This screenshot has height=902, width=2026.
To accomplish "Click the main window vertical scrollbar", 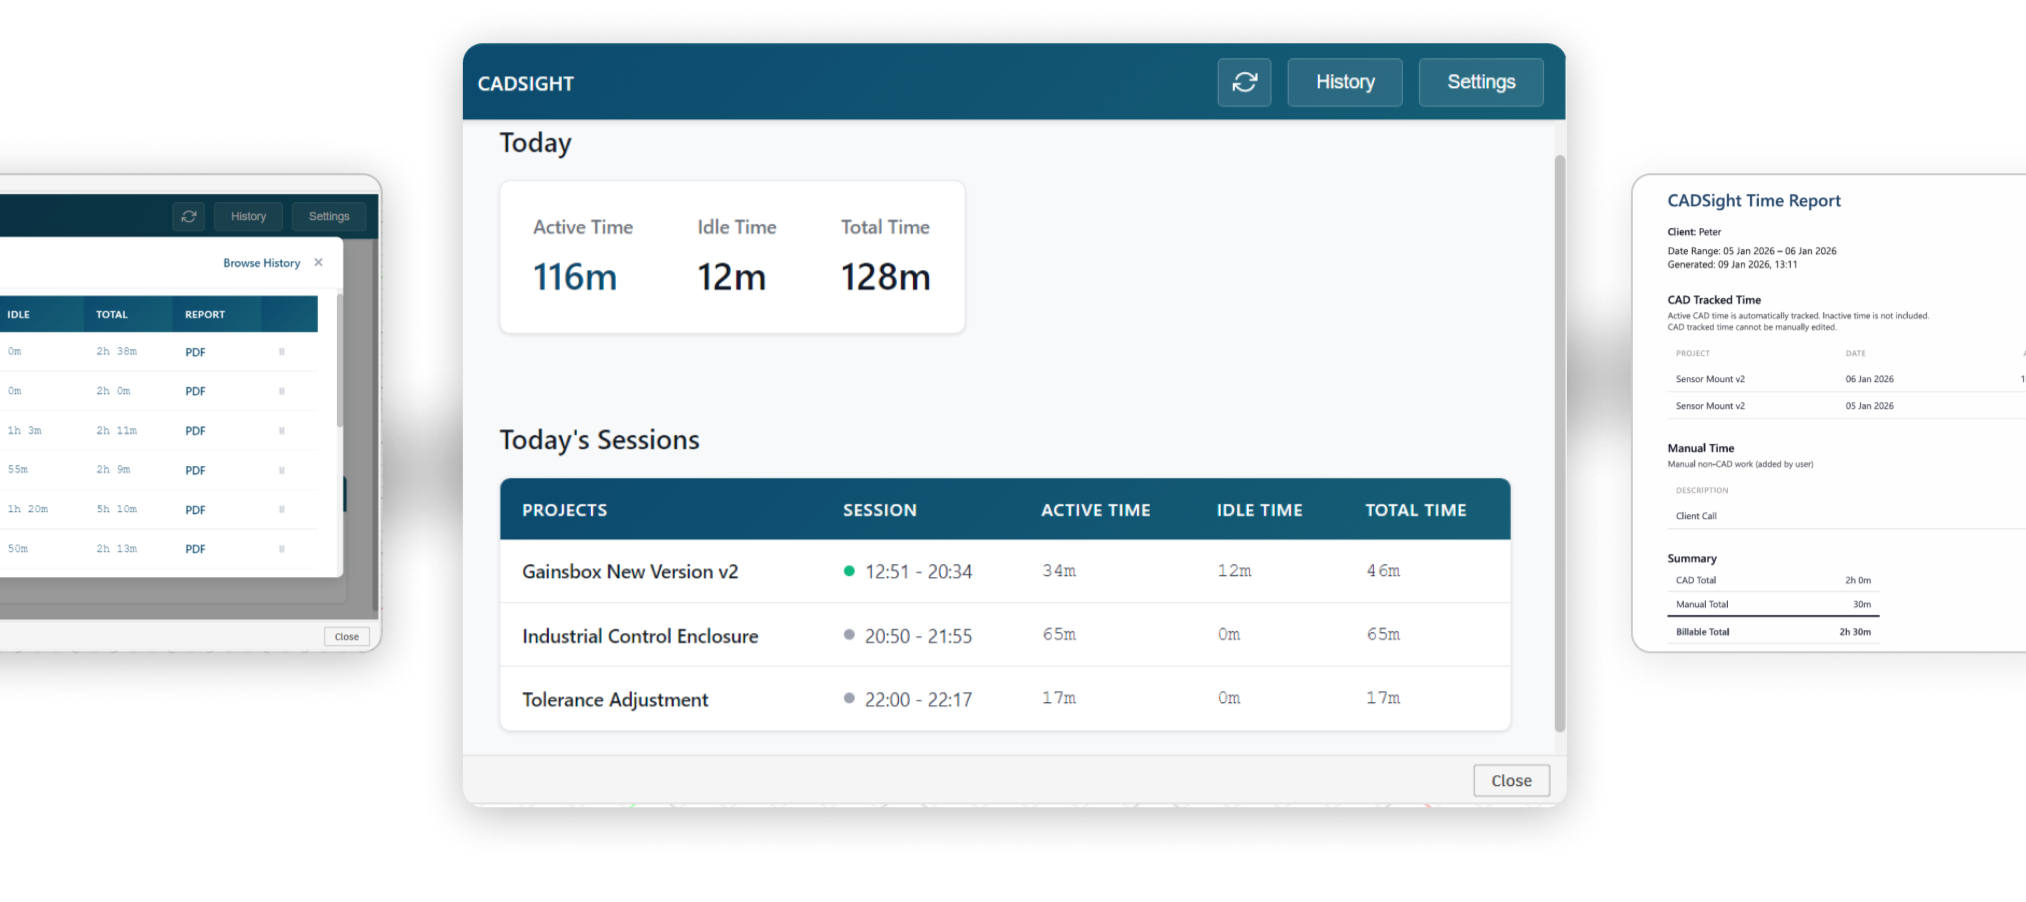I will (1558, 440).
